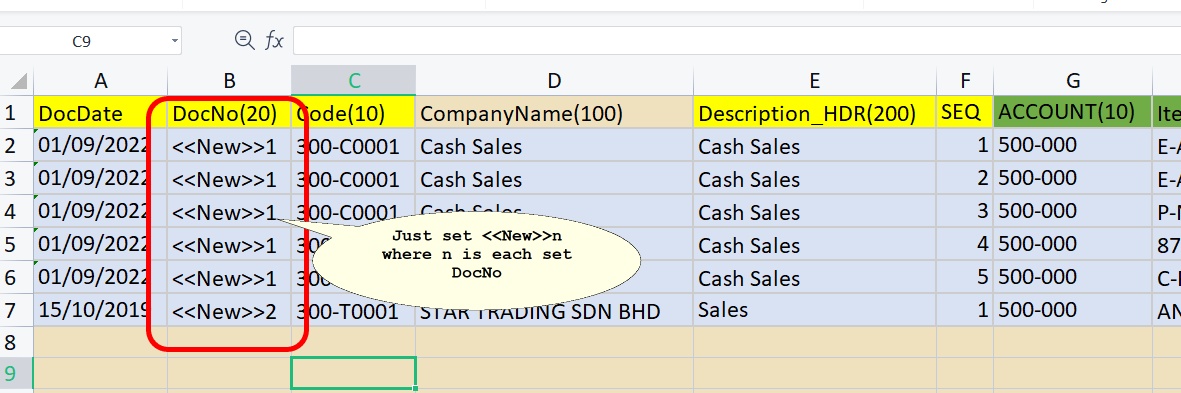The width and height of the screenshot is (1181, 393).
Task: Select row 3 header
Action: [17, 178]
